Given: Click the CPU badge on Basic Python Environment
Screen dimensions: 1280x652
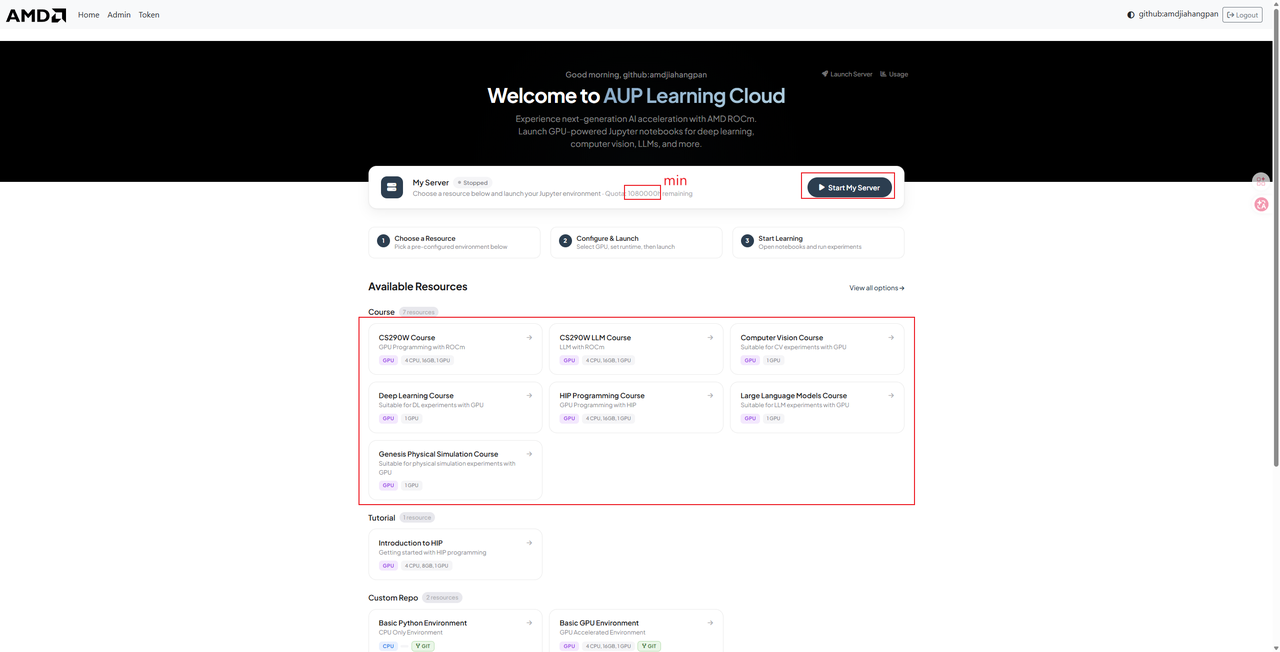Looking at the screenshot, I should coord(388,646).
